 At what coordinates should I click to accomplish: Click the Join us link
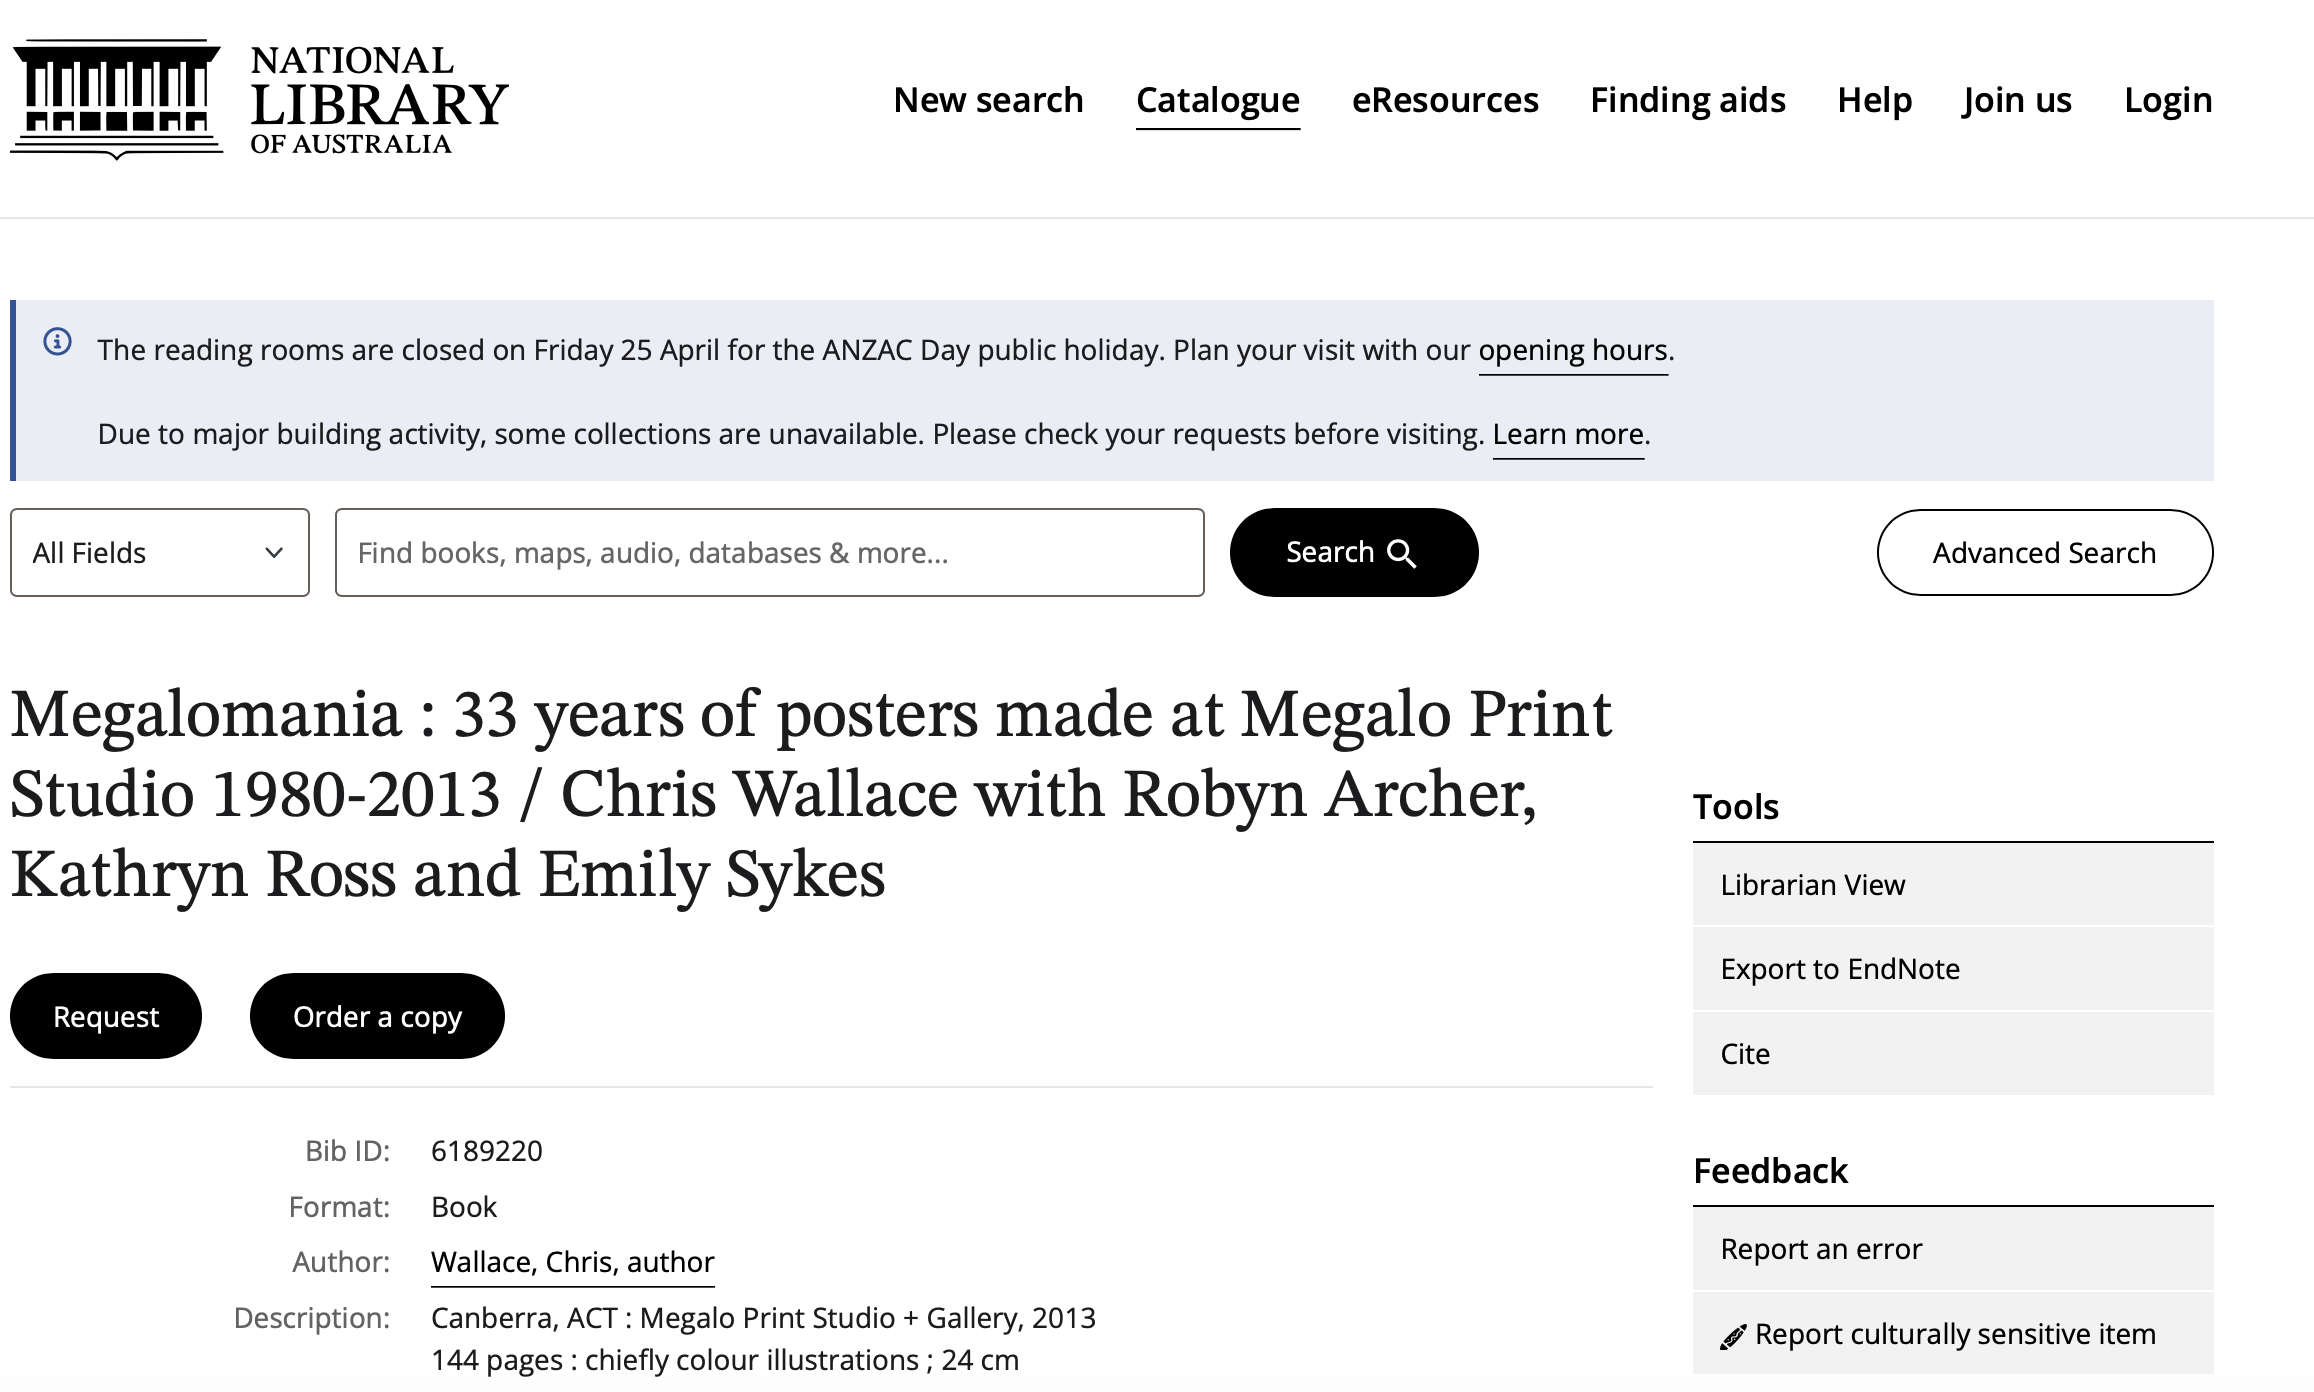point(2017,100)
